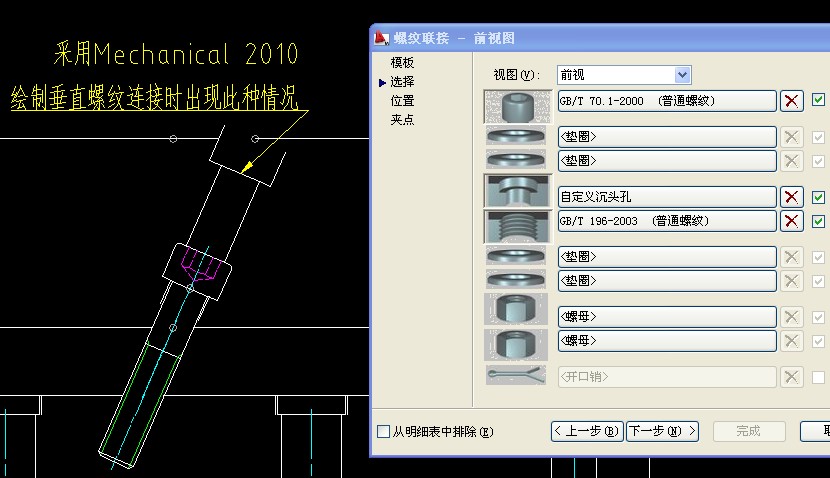Click the first washer thumbnail above the hole
Viewport: 830px width, 478px height.
pos(516,136)
